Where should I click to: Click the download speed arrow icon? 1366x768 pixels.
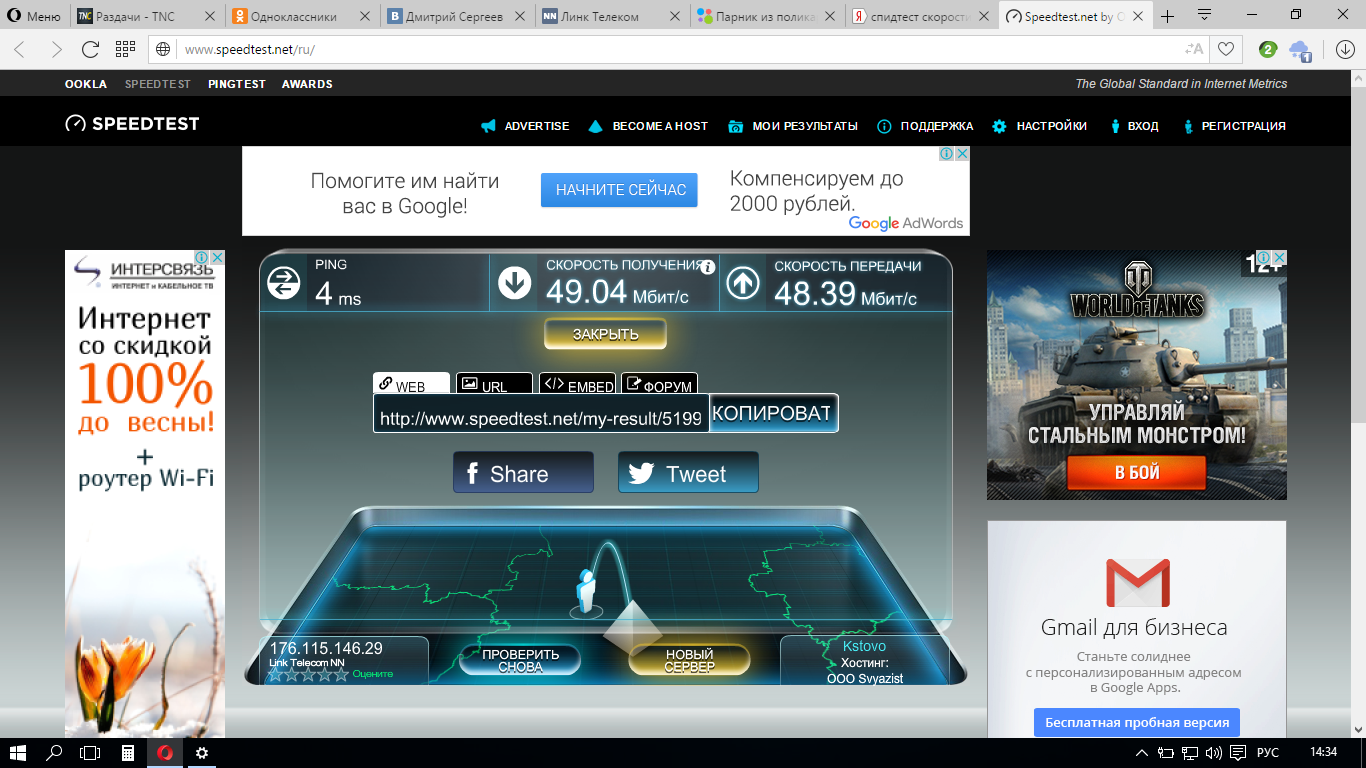coord(515,283)
